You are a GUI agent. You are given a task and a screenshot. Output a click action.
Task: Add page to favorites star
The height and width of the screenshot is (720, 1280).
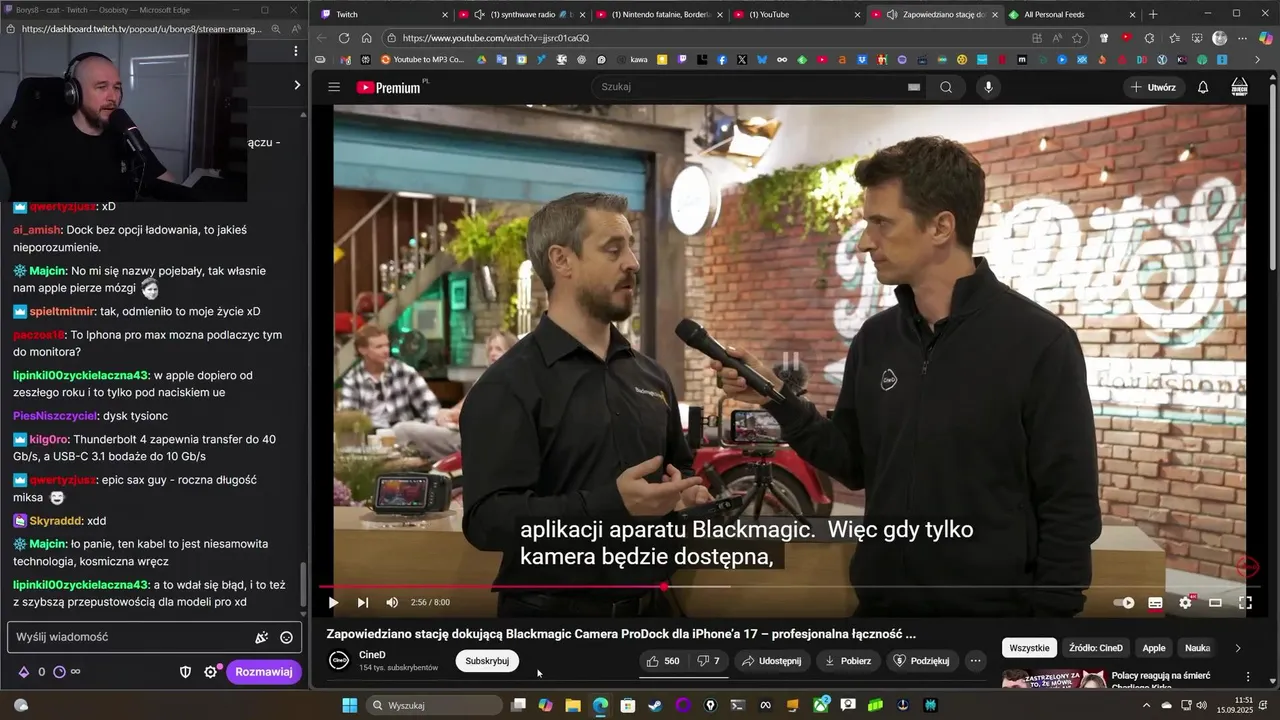[1077, 38]
